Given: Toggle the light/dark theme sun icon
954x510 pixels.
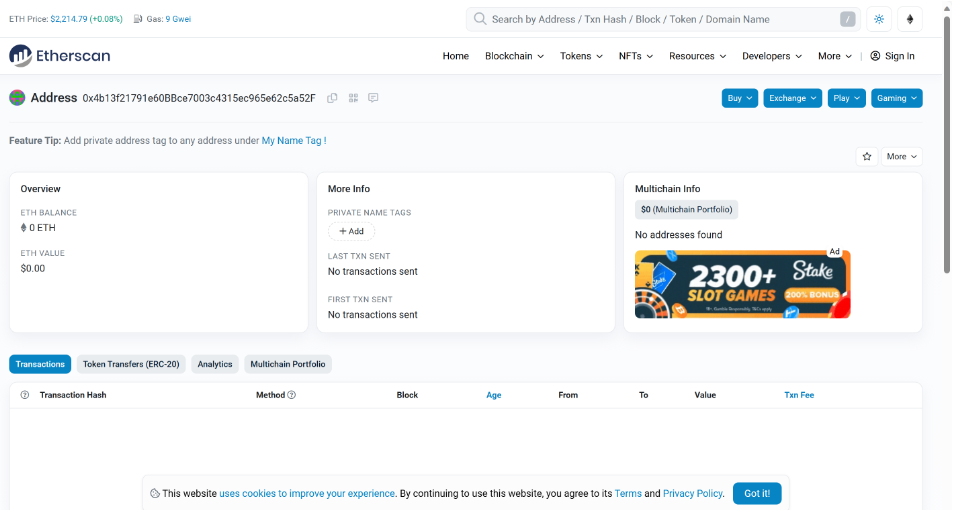Looking at the screenshot, I should (879, 19).
